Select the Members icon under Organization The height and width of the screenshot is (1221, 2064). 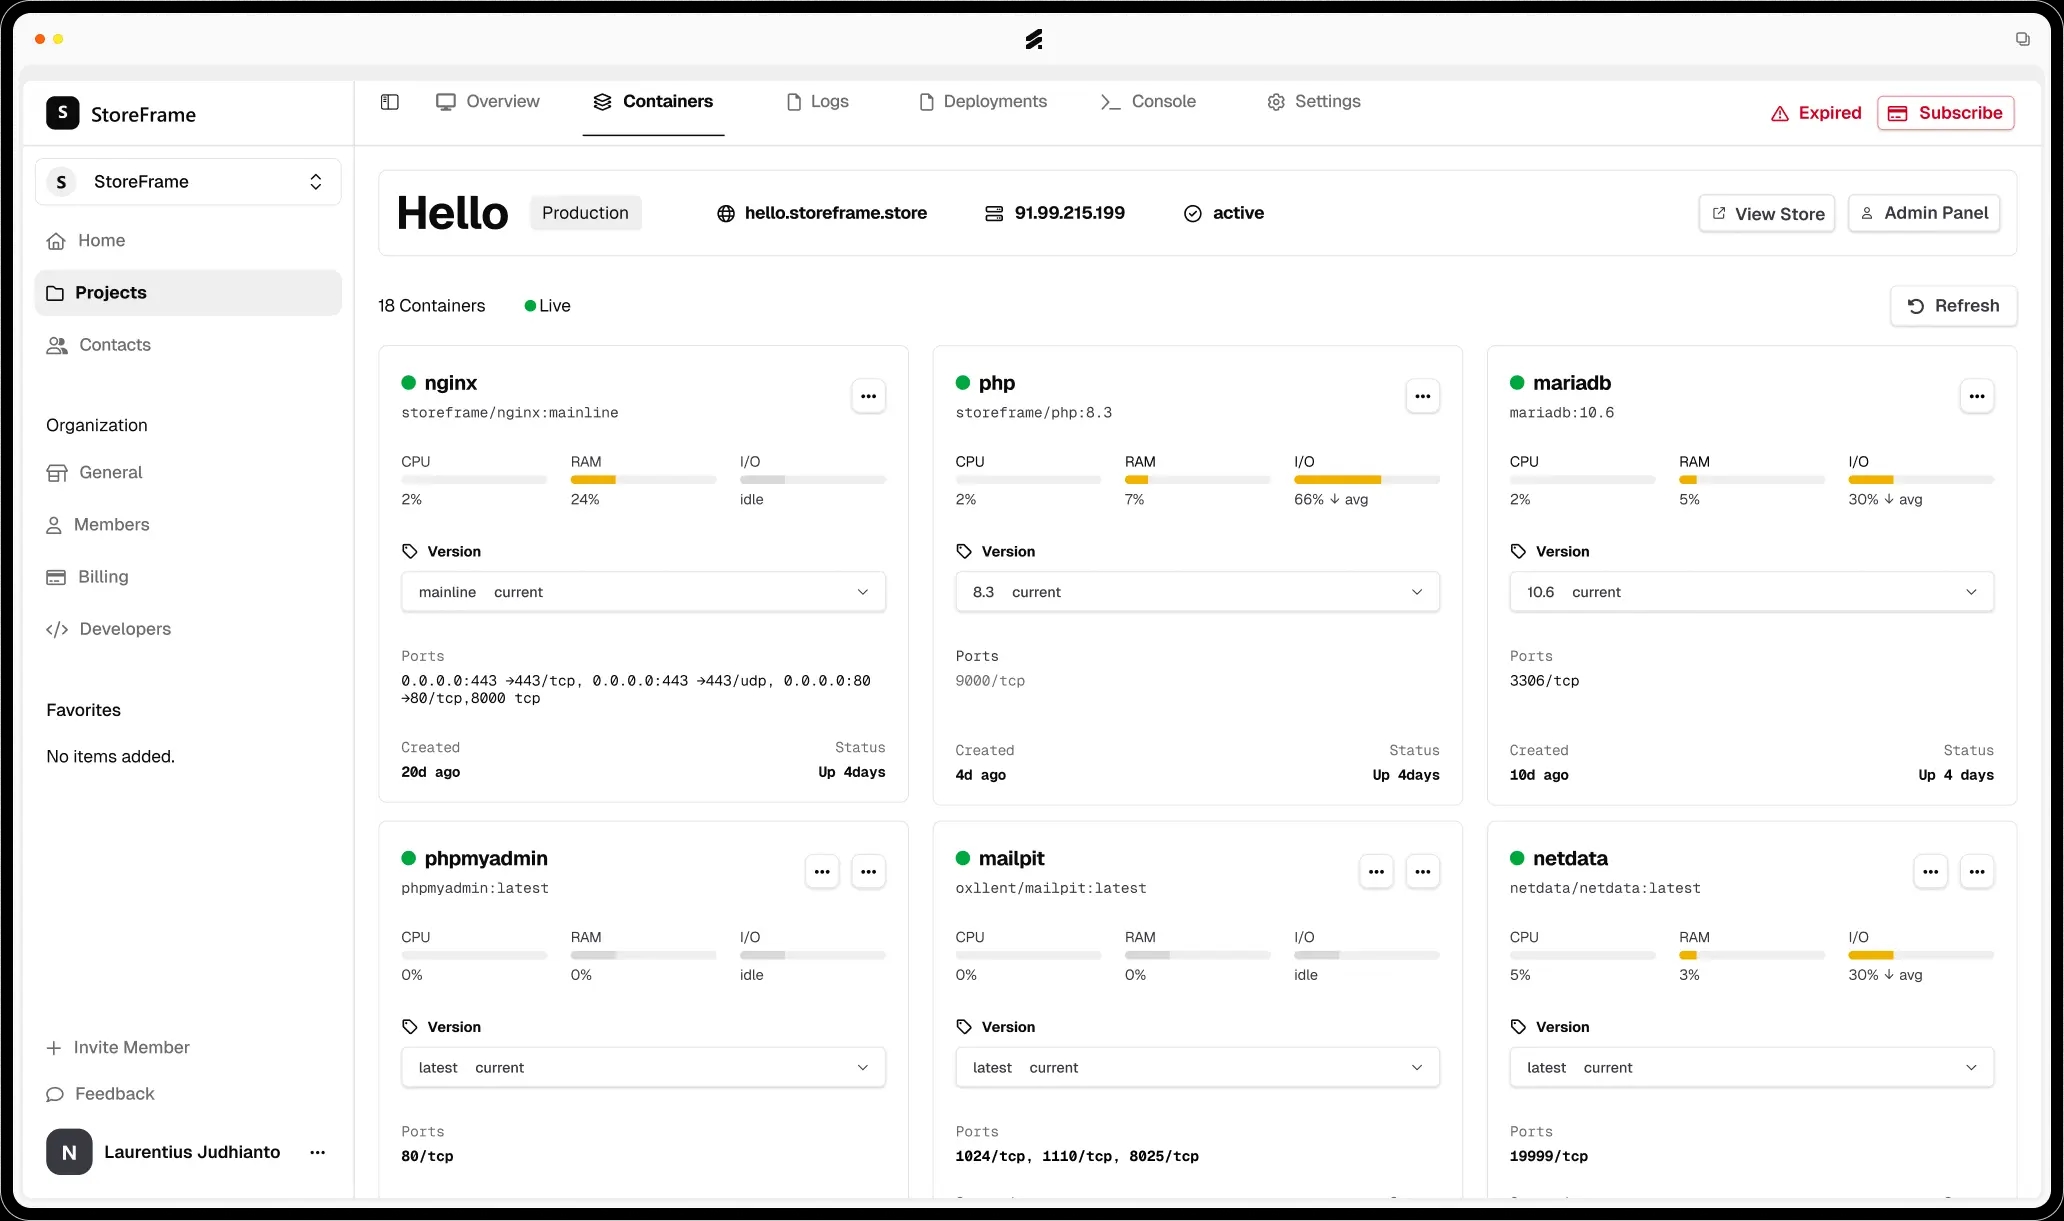tap(57, 524)
